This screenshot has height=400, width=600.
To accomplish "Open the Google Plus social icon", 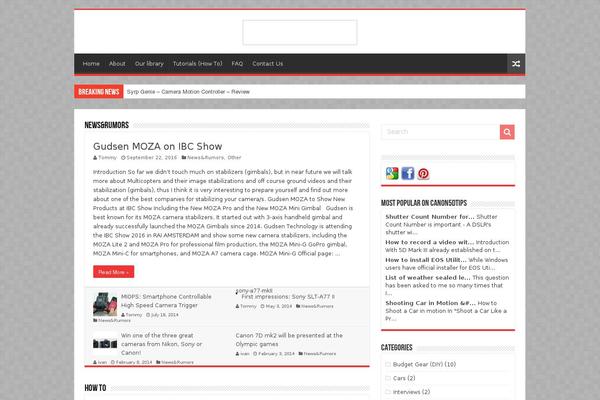I will click(392, 173).
